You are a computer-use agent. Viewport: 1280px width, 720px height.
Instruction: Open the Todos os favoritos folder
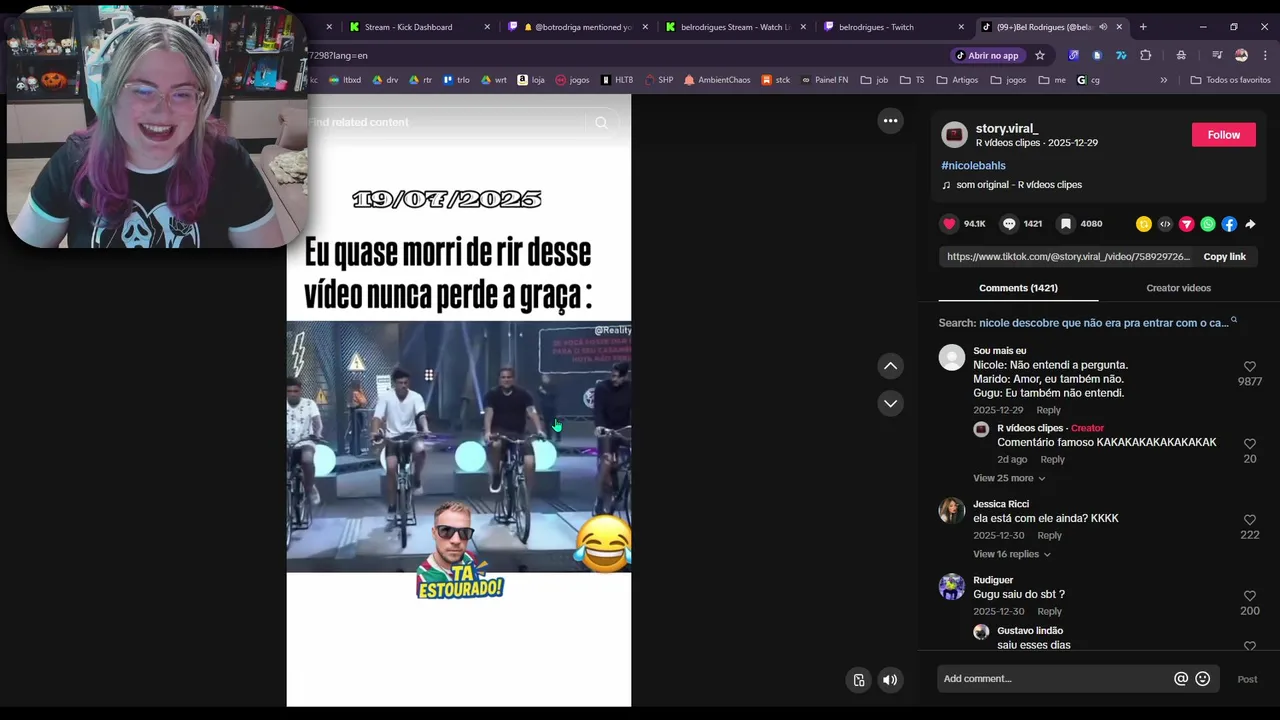pyautogui.click(x=1230, y=80)
